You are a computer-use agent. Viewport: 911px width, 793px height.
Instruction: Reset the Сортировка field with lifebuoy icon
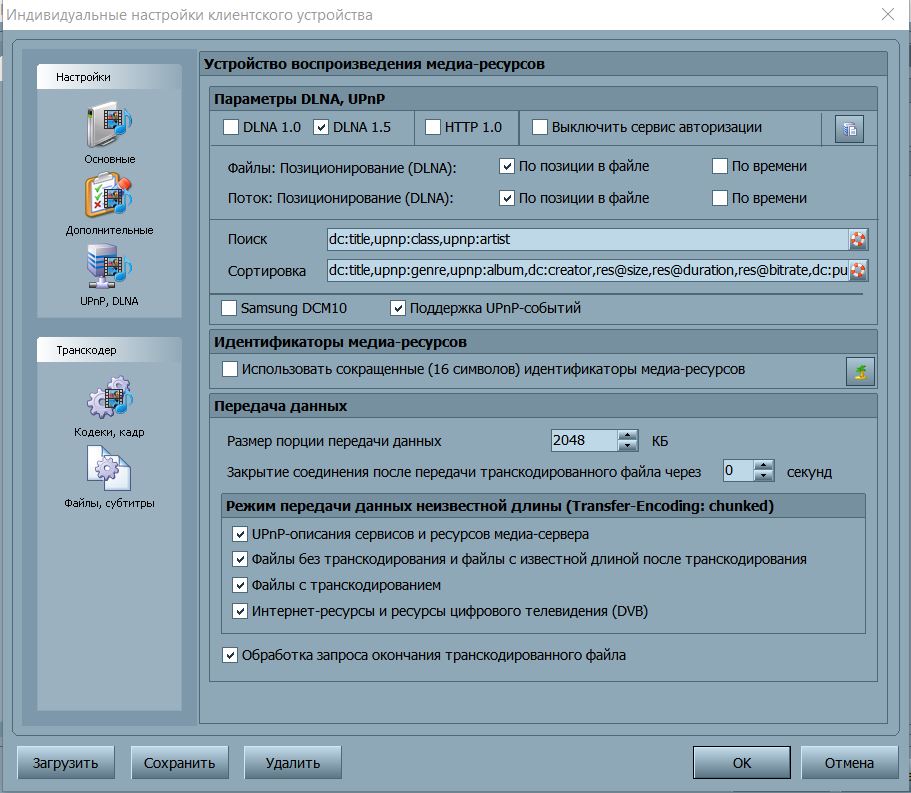858,271
